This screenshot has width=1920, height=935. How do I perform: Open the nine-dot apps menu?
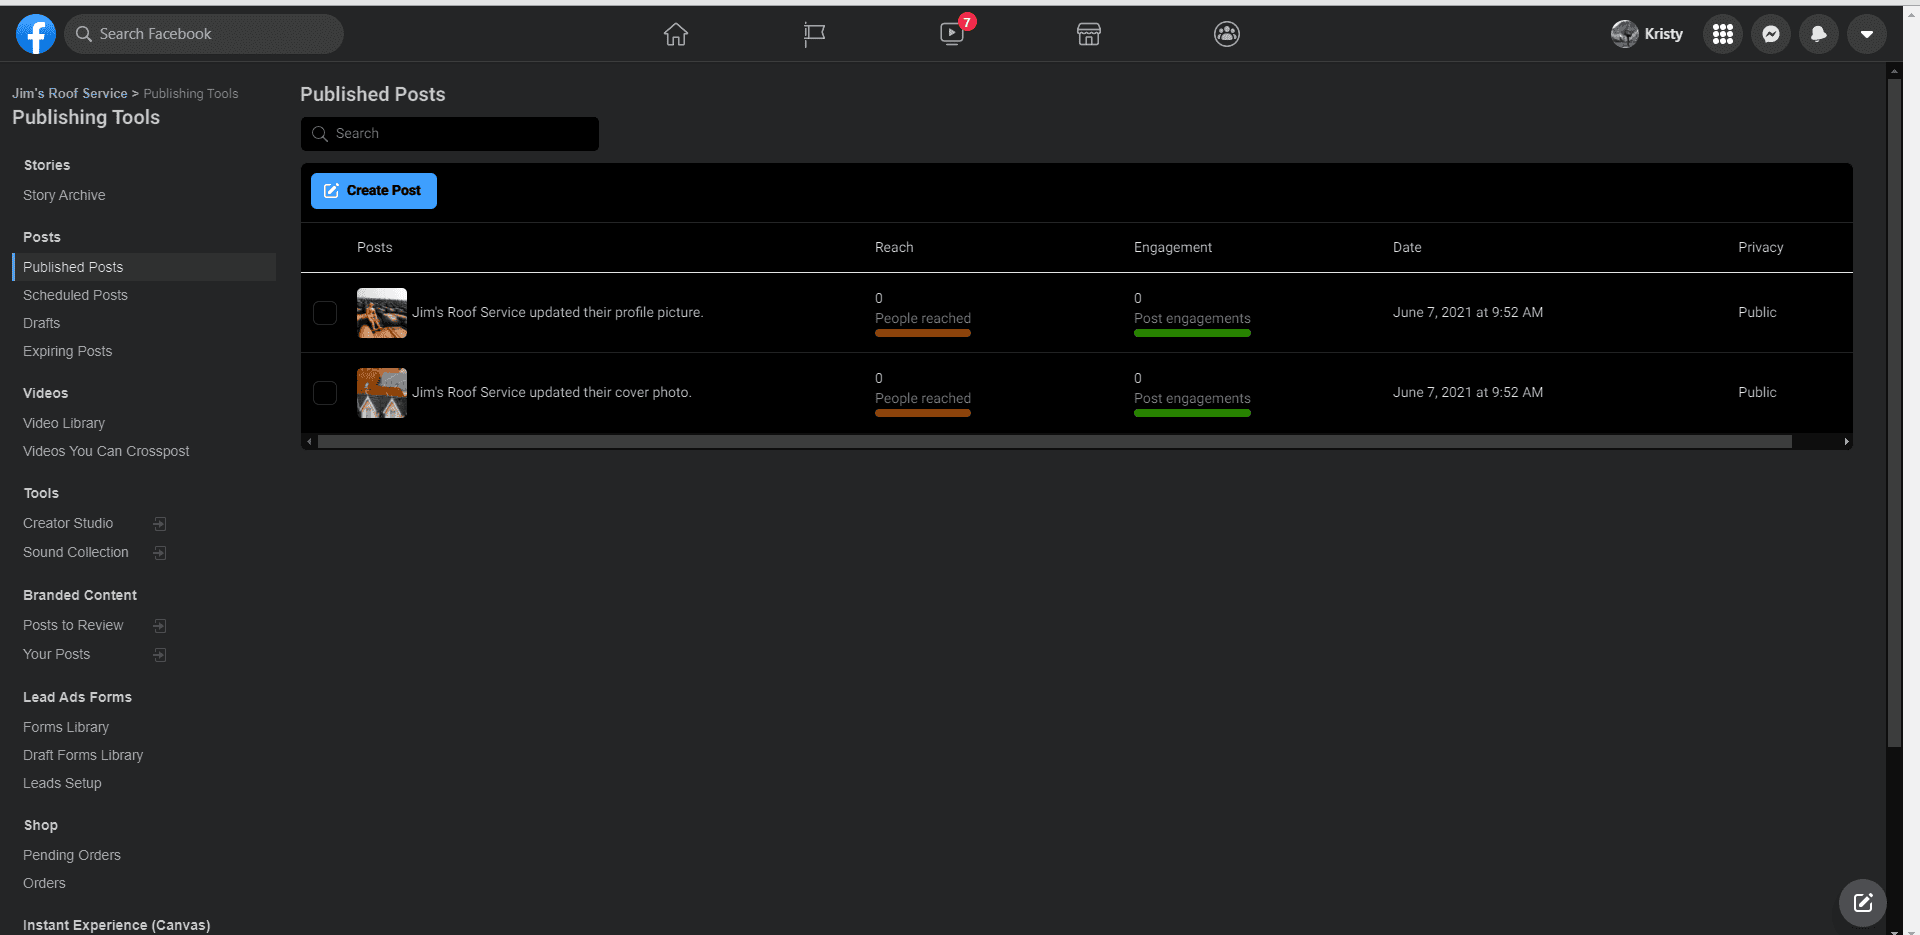[1722, 34]
